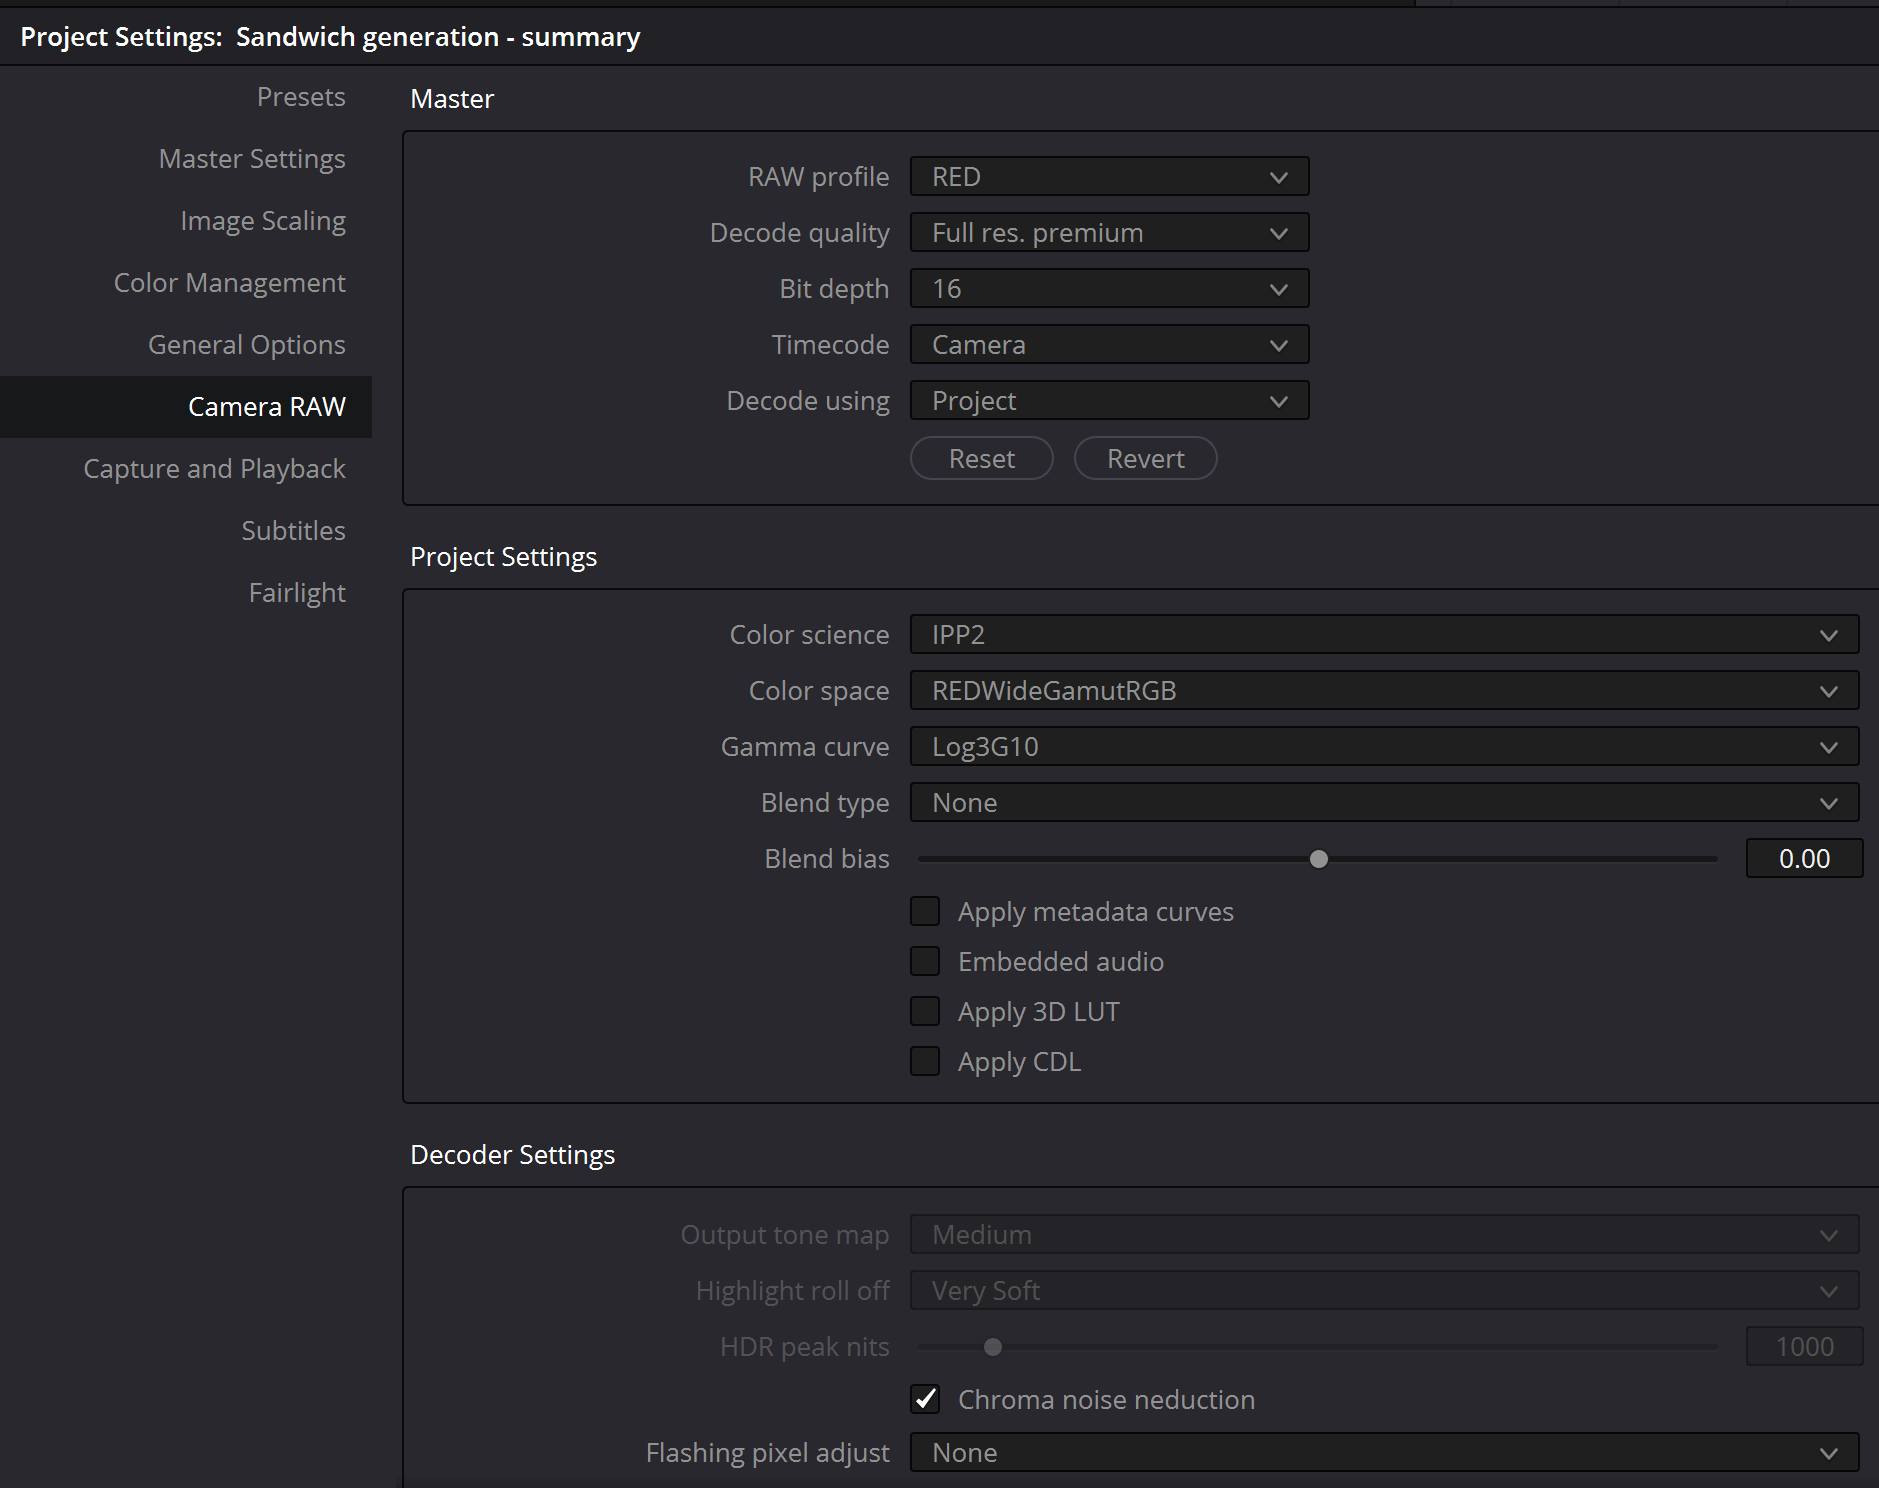The width and height of the screenshot is (1879, 1488).
Task: Open General Options section
Action: (246, 345)
